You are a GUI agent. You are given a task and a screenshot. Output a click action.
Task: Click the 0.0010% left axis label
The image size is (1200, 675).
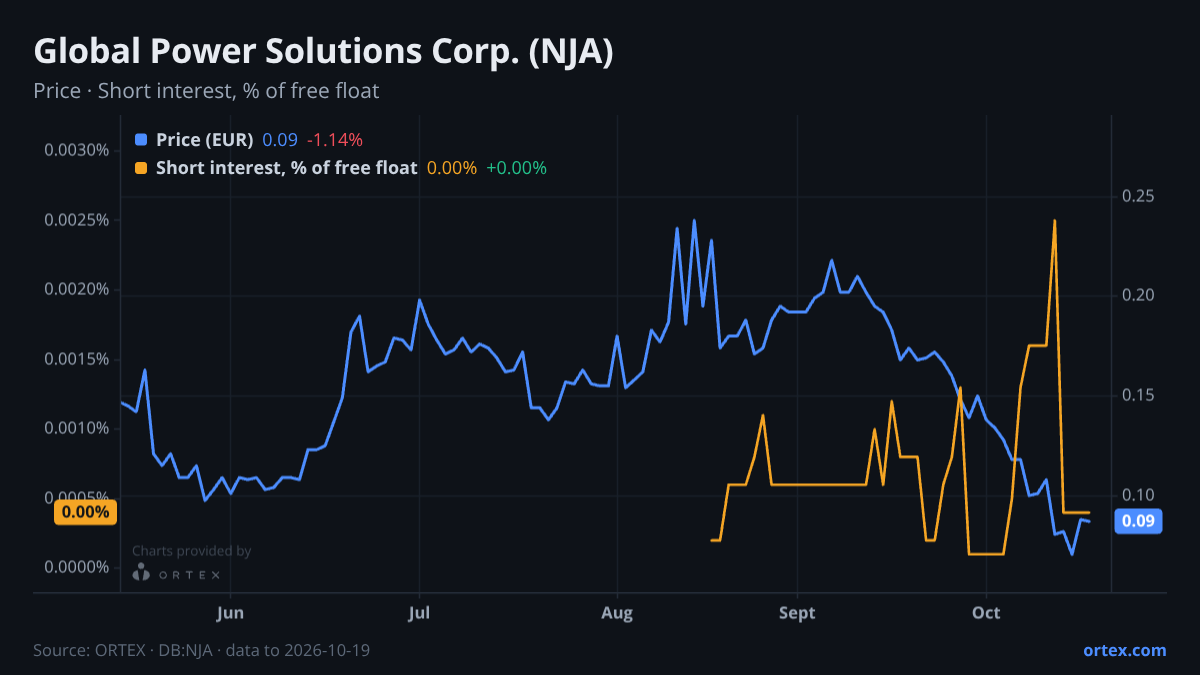[76, 428]
